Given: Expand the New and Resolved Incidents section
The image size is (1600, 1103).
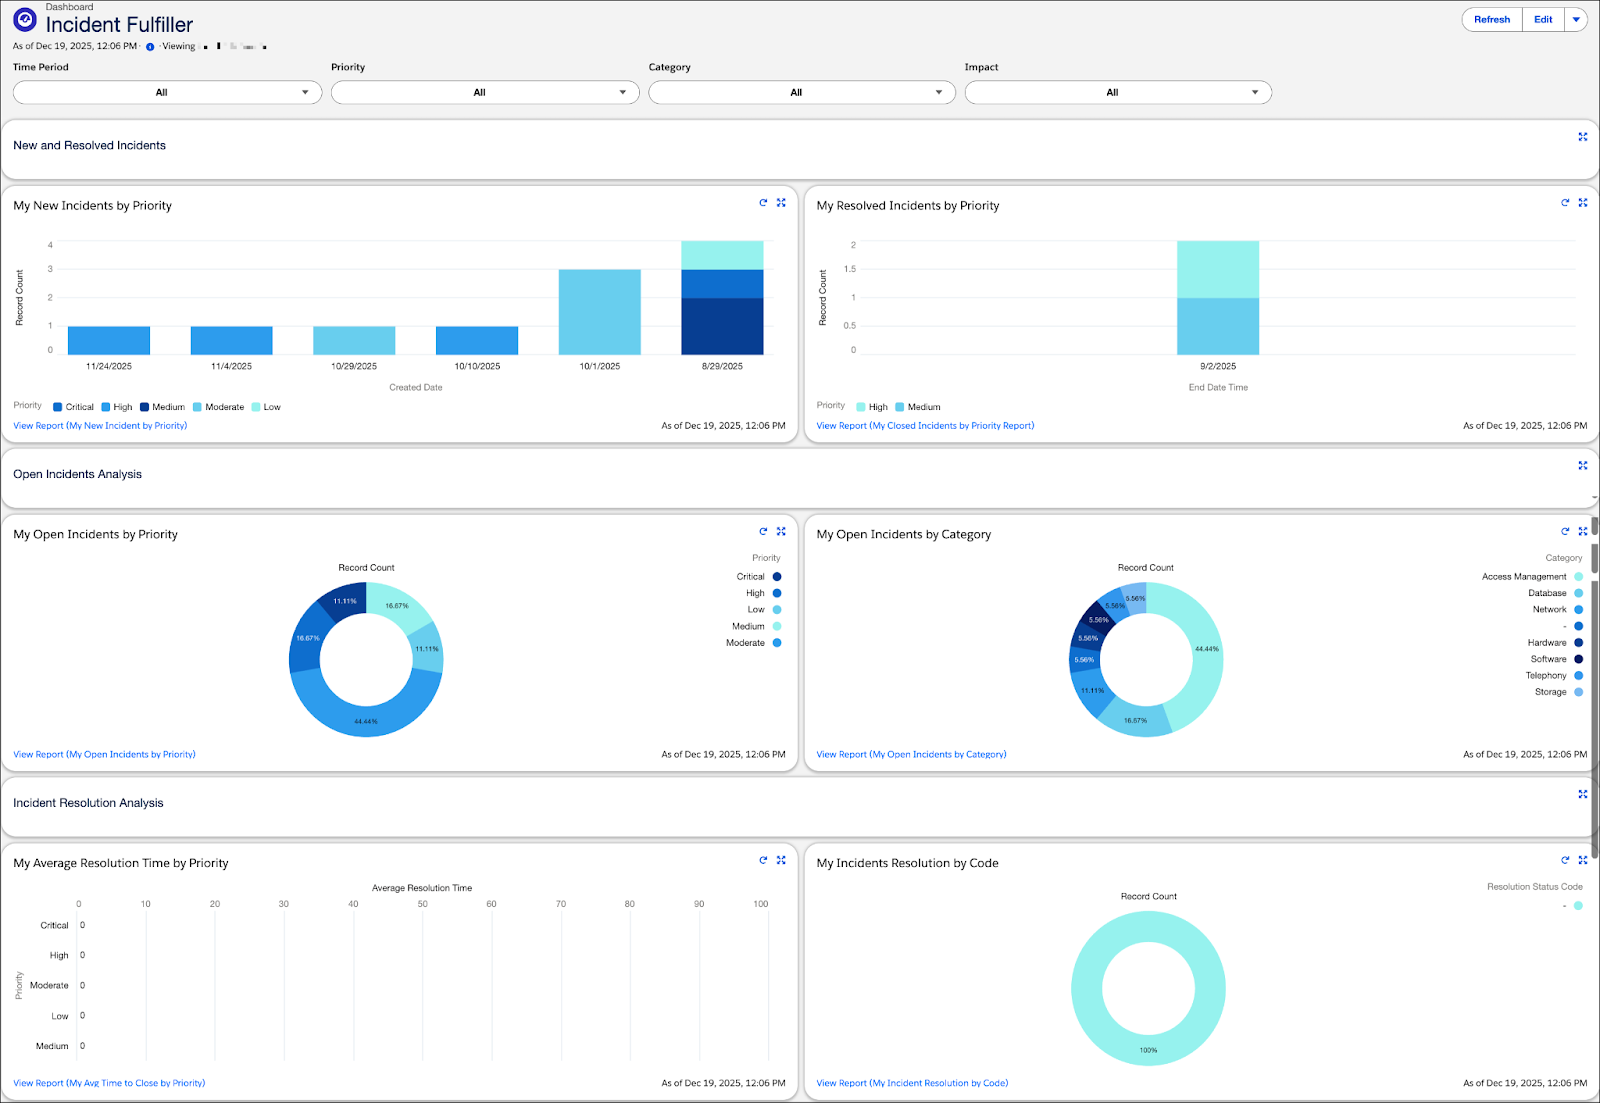Looking at the screenshot, I should pos(1582,137).
